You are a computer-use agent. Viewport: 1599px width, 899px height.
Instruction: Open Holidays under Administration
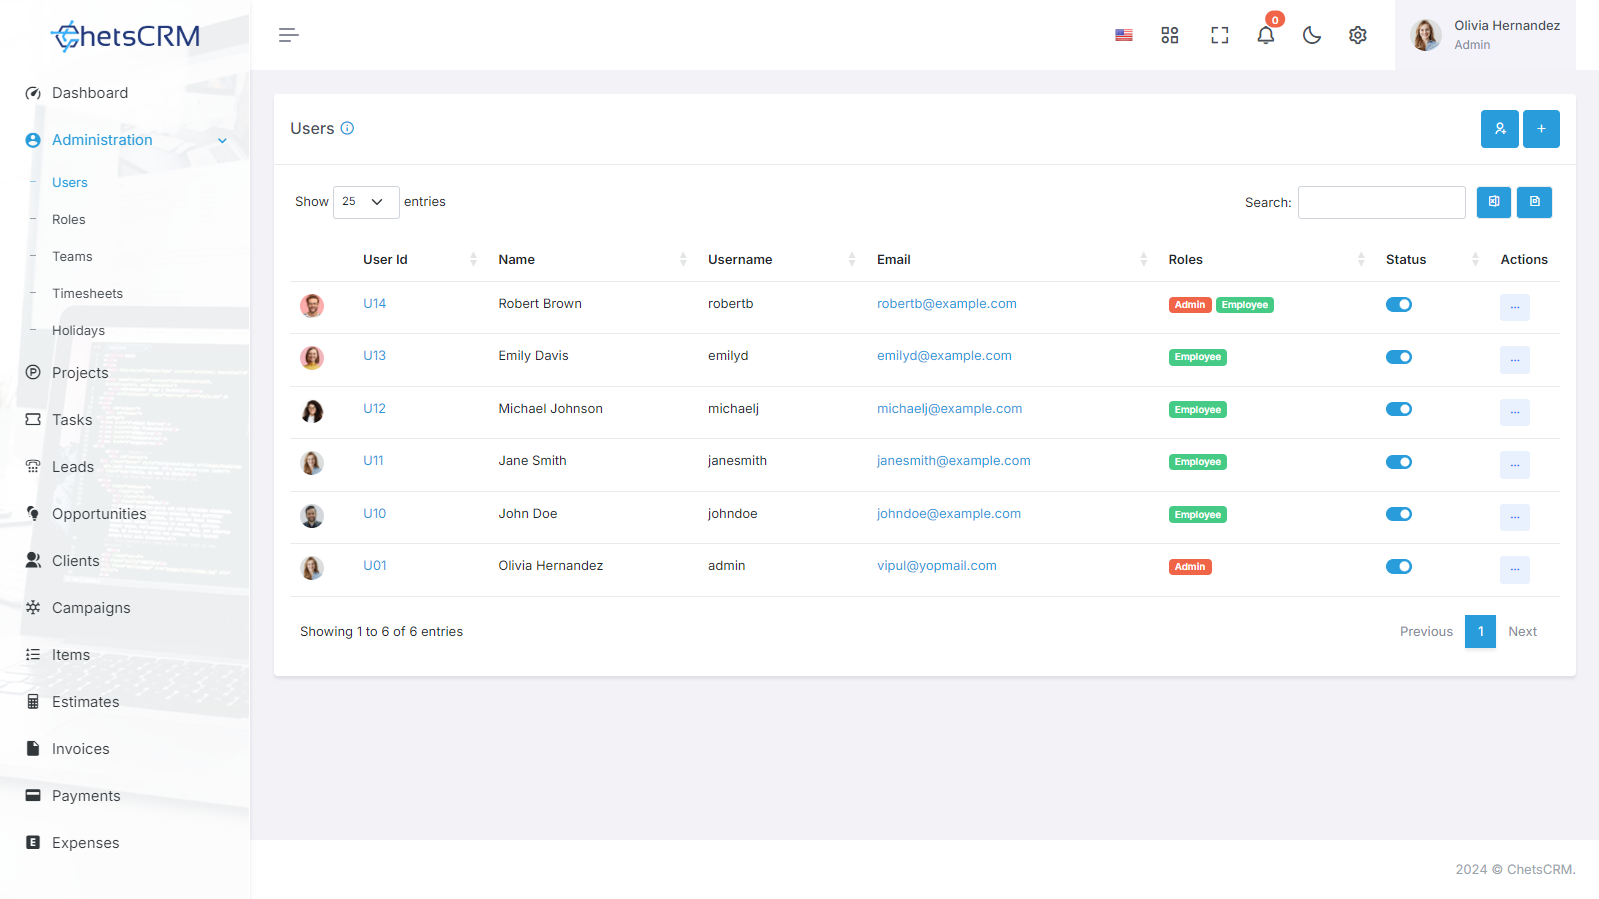pos(78,331)
